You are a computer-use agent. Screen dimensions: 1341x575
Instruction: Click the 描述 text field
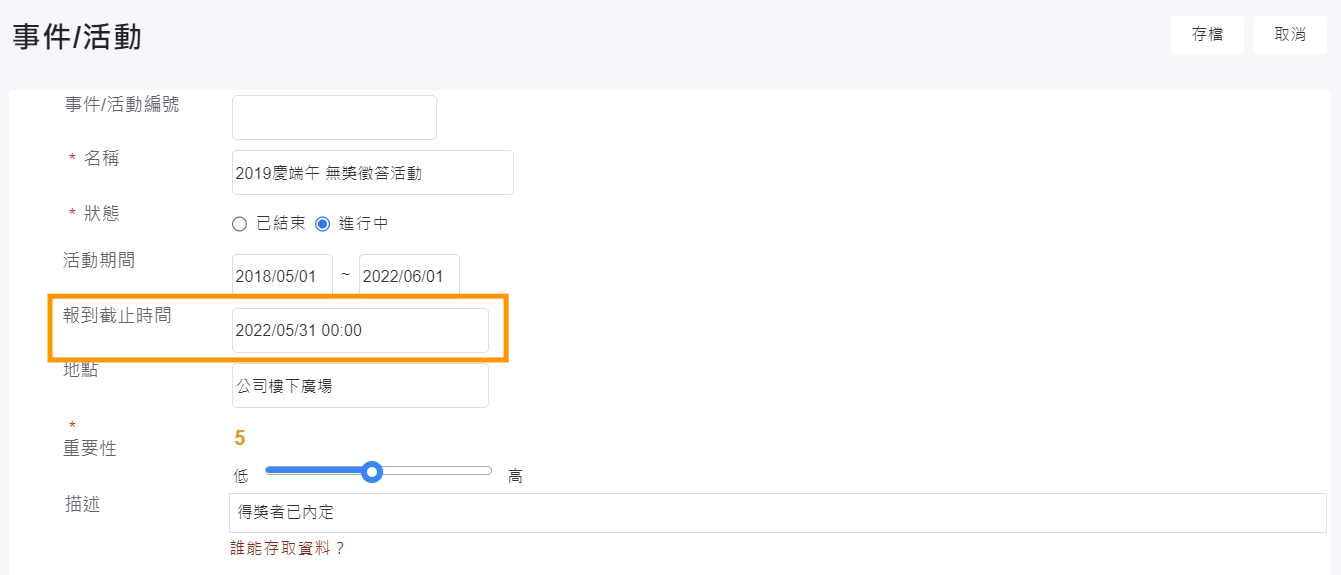point(777,513)
